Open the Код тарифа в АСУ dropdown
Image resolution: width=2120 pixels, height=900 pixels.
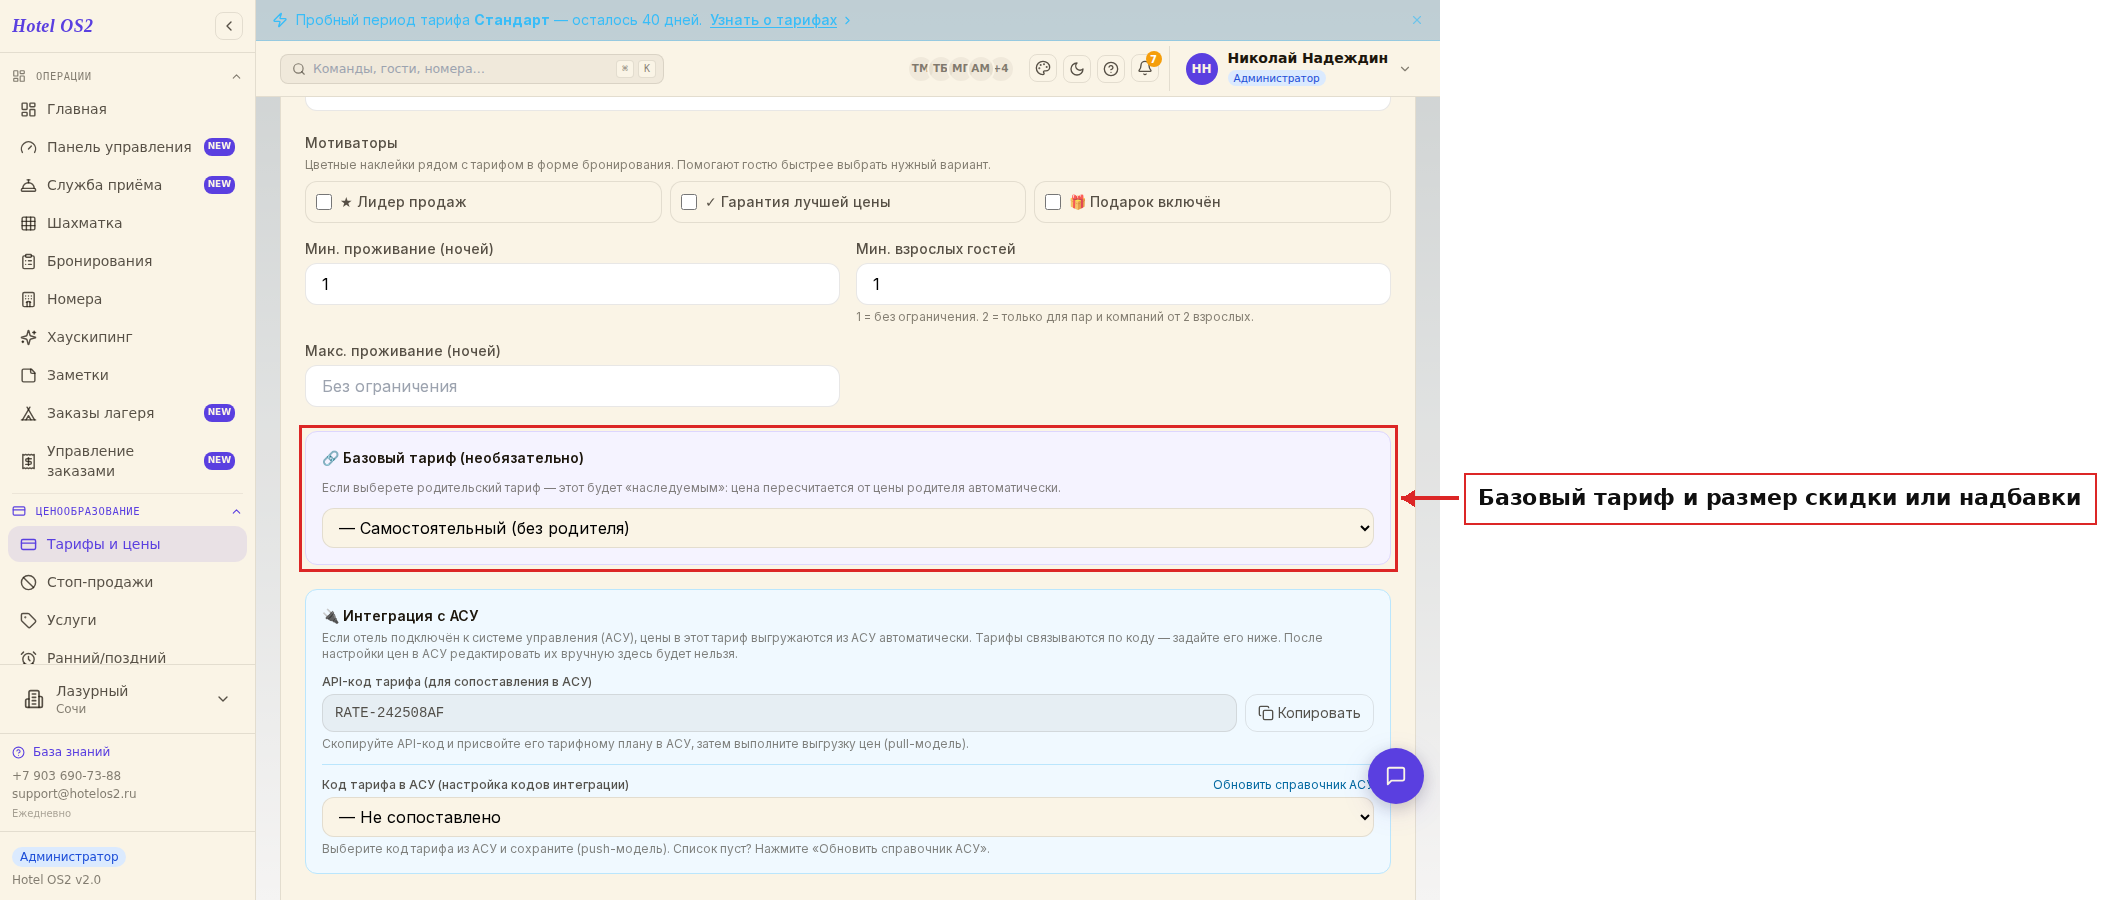847,817
